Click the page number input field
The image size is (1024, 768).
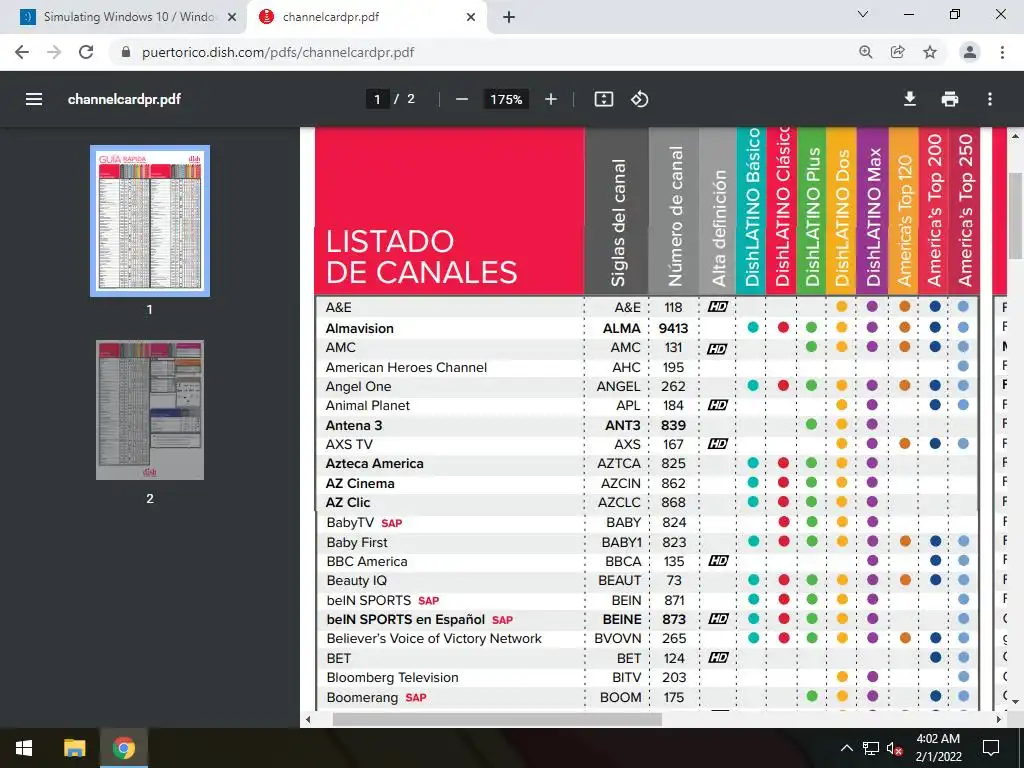point(377,99)
